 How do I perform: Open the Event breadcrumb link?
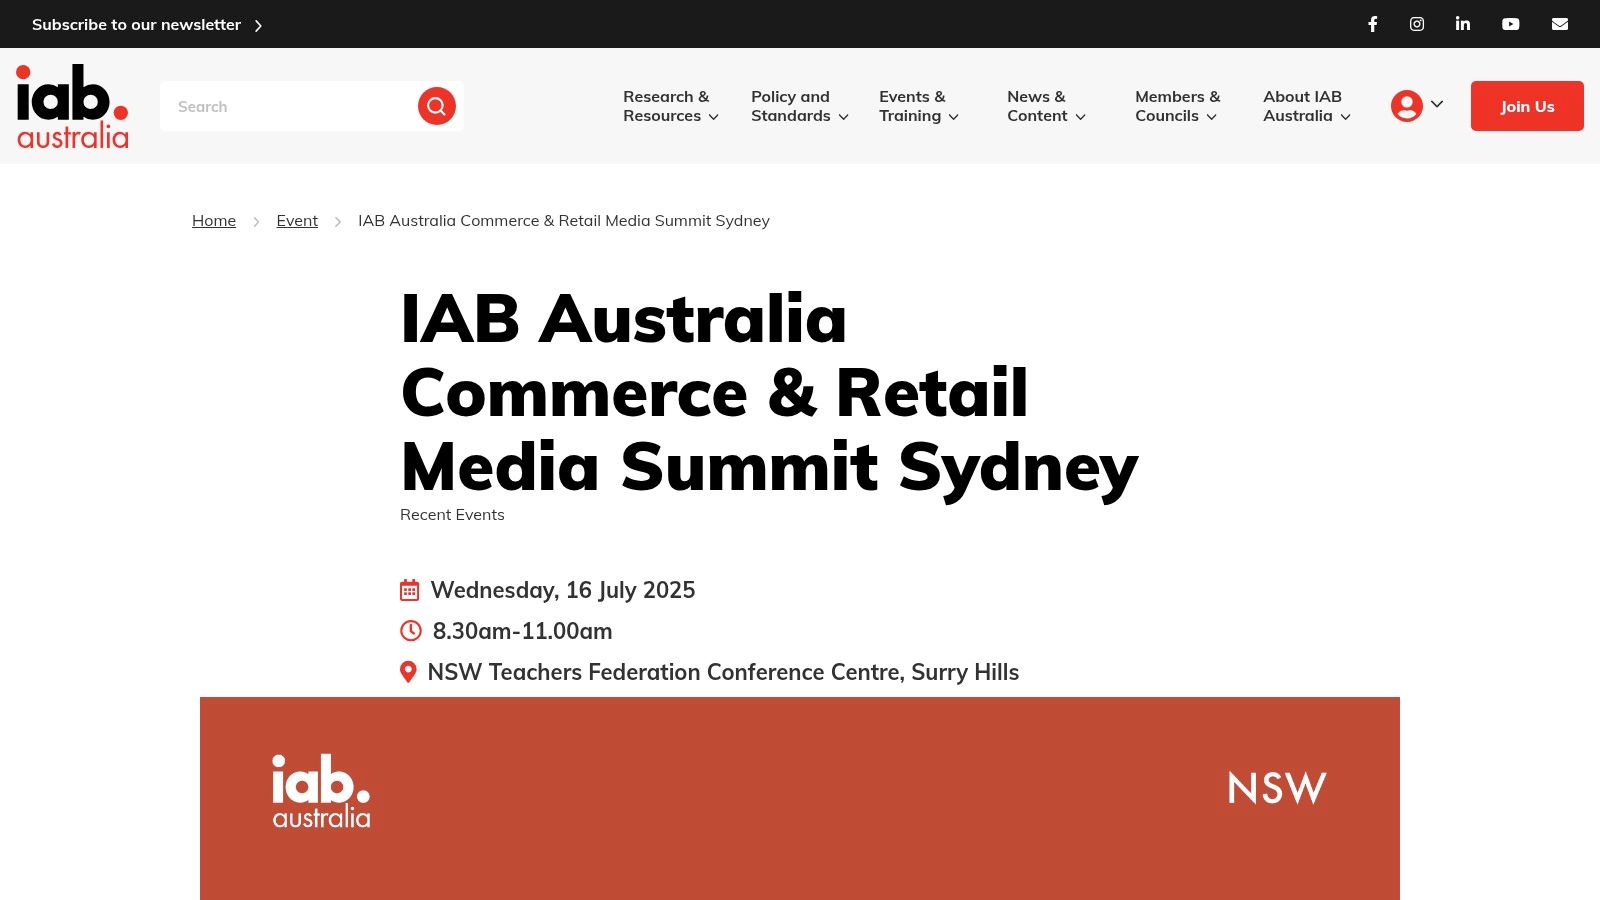[297, 220]
